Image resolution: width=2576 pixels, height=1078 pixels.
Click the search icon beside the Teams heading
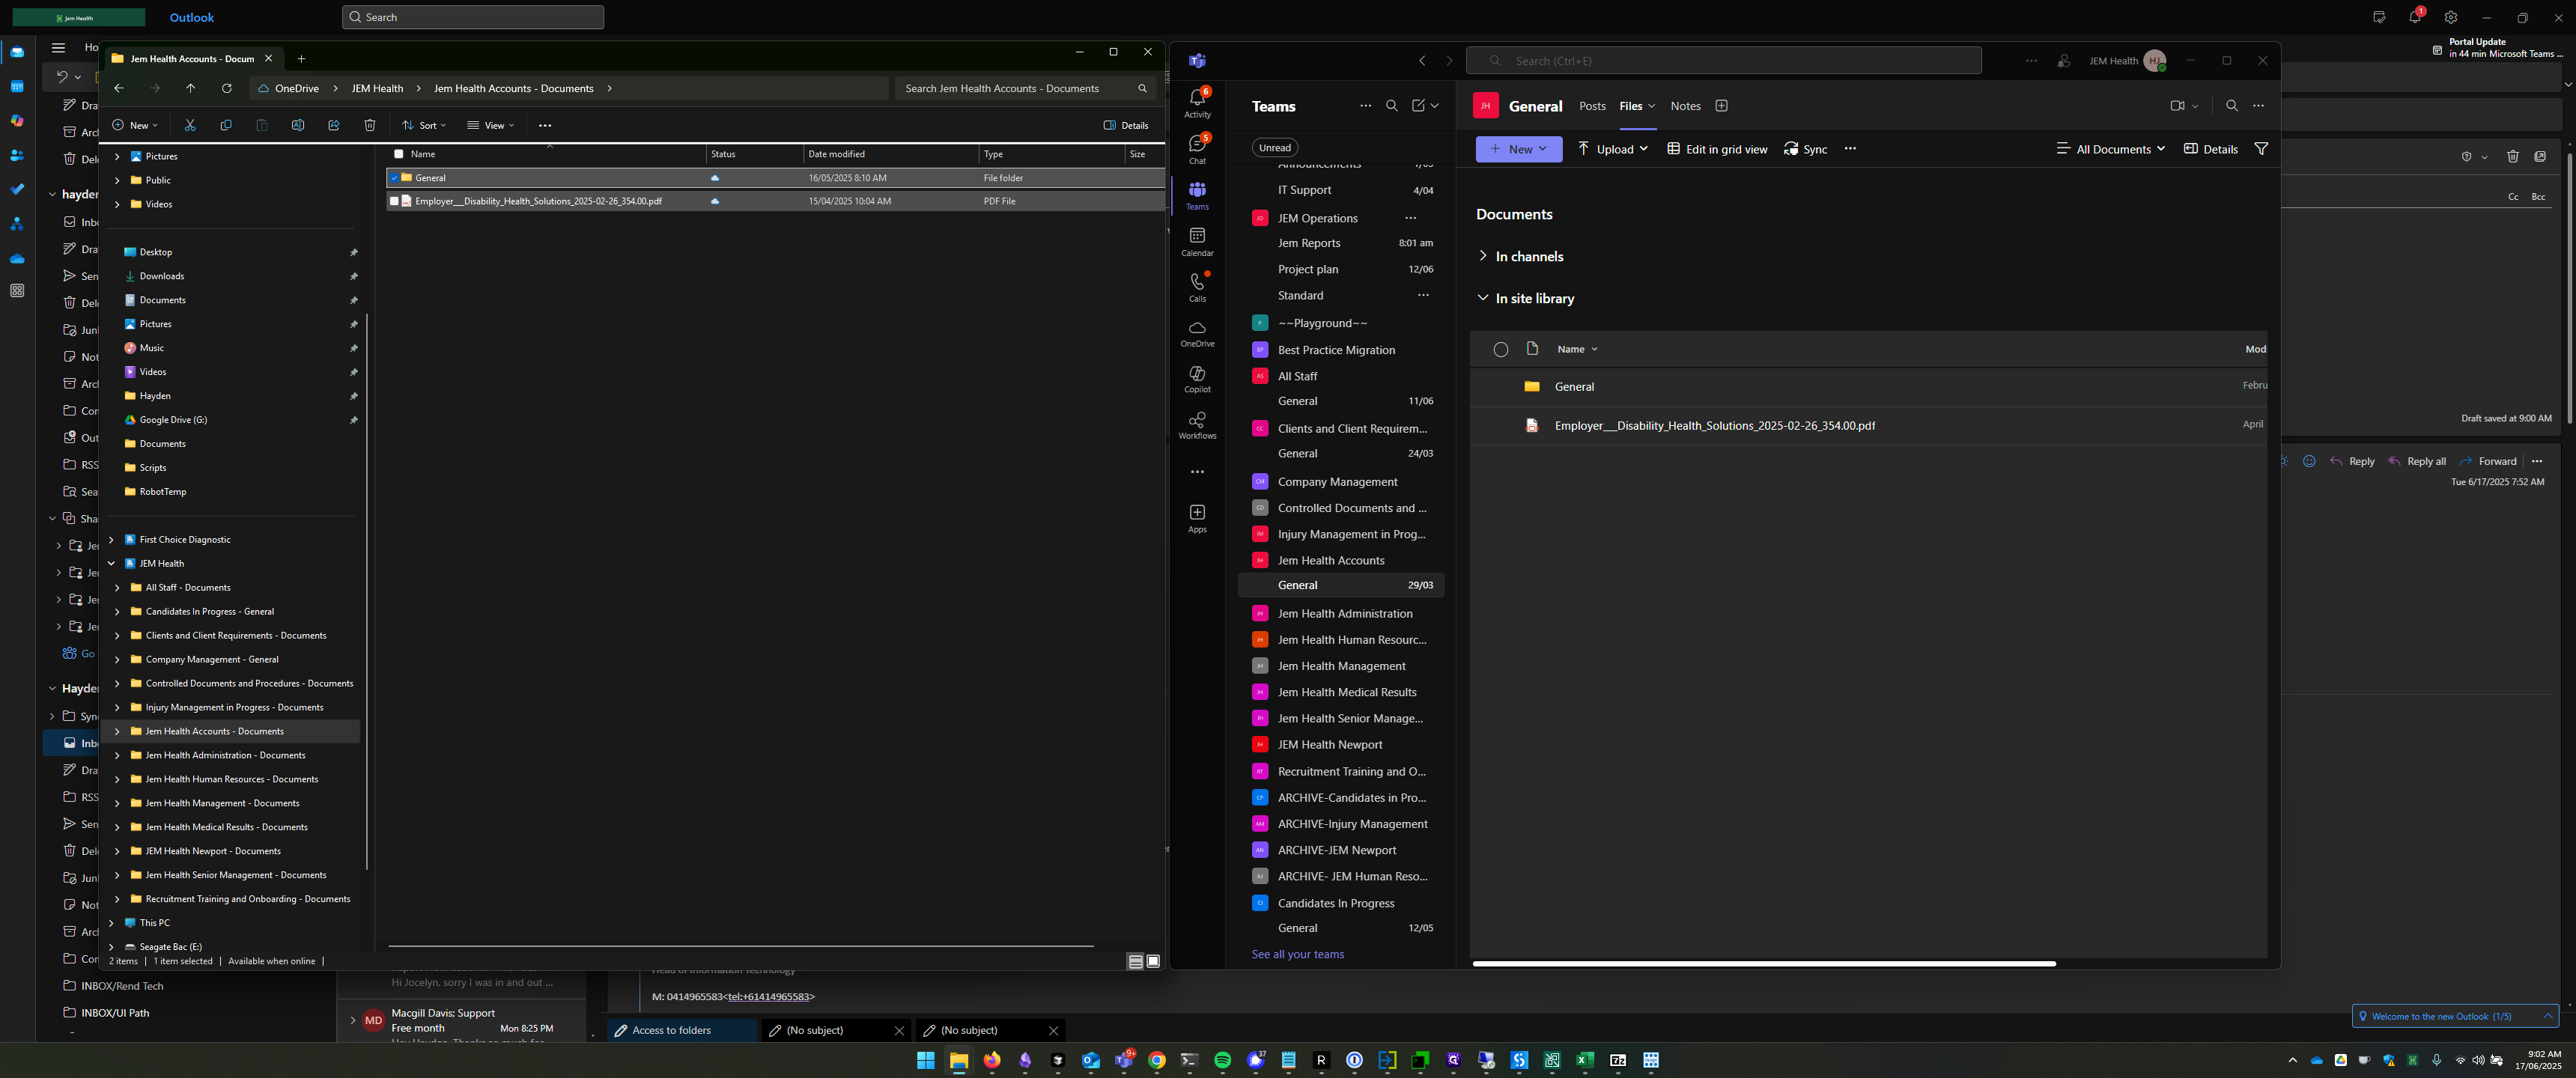point(1391,106)
